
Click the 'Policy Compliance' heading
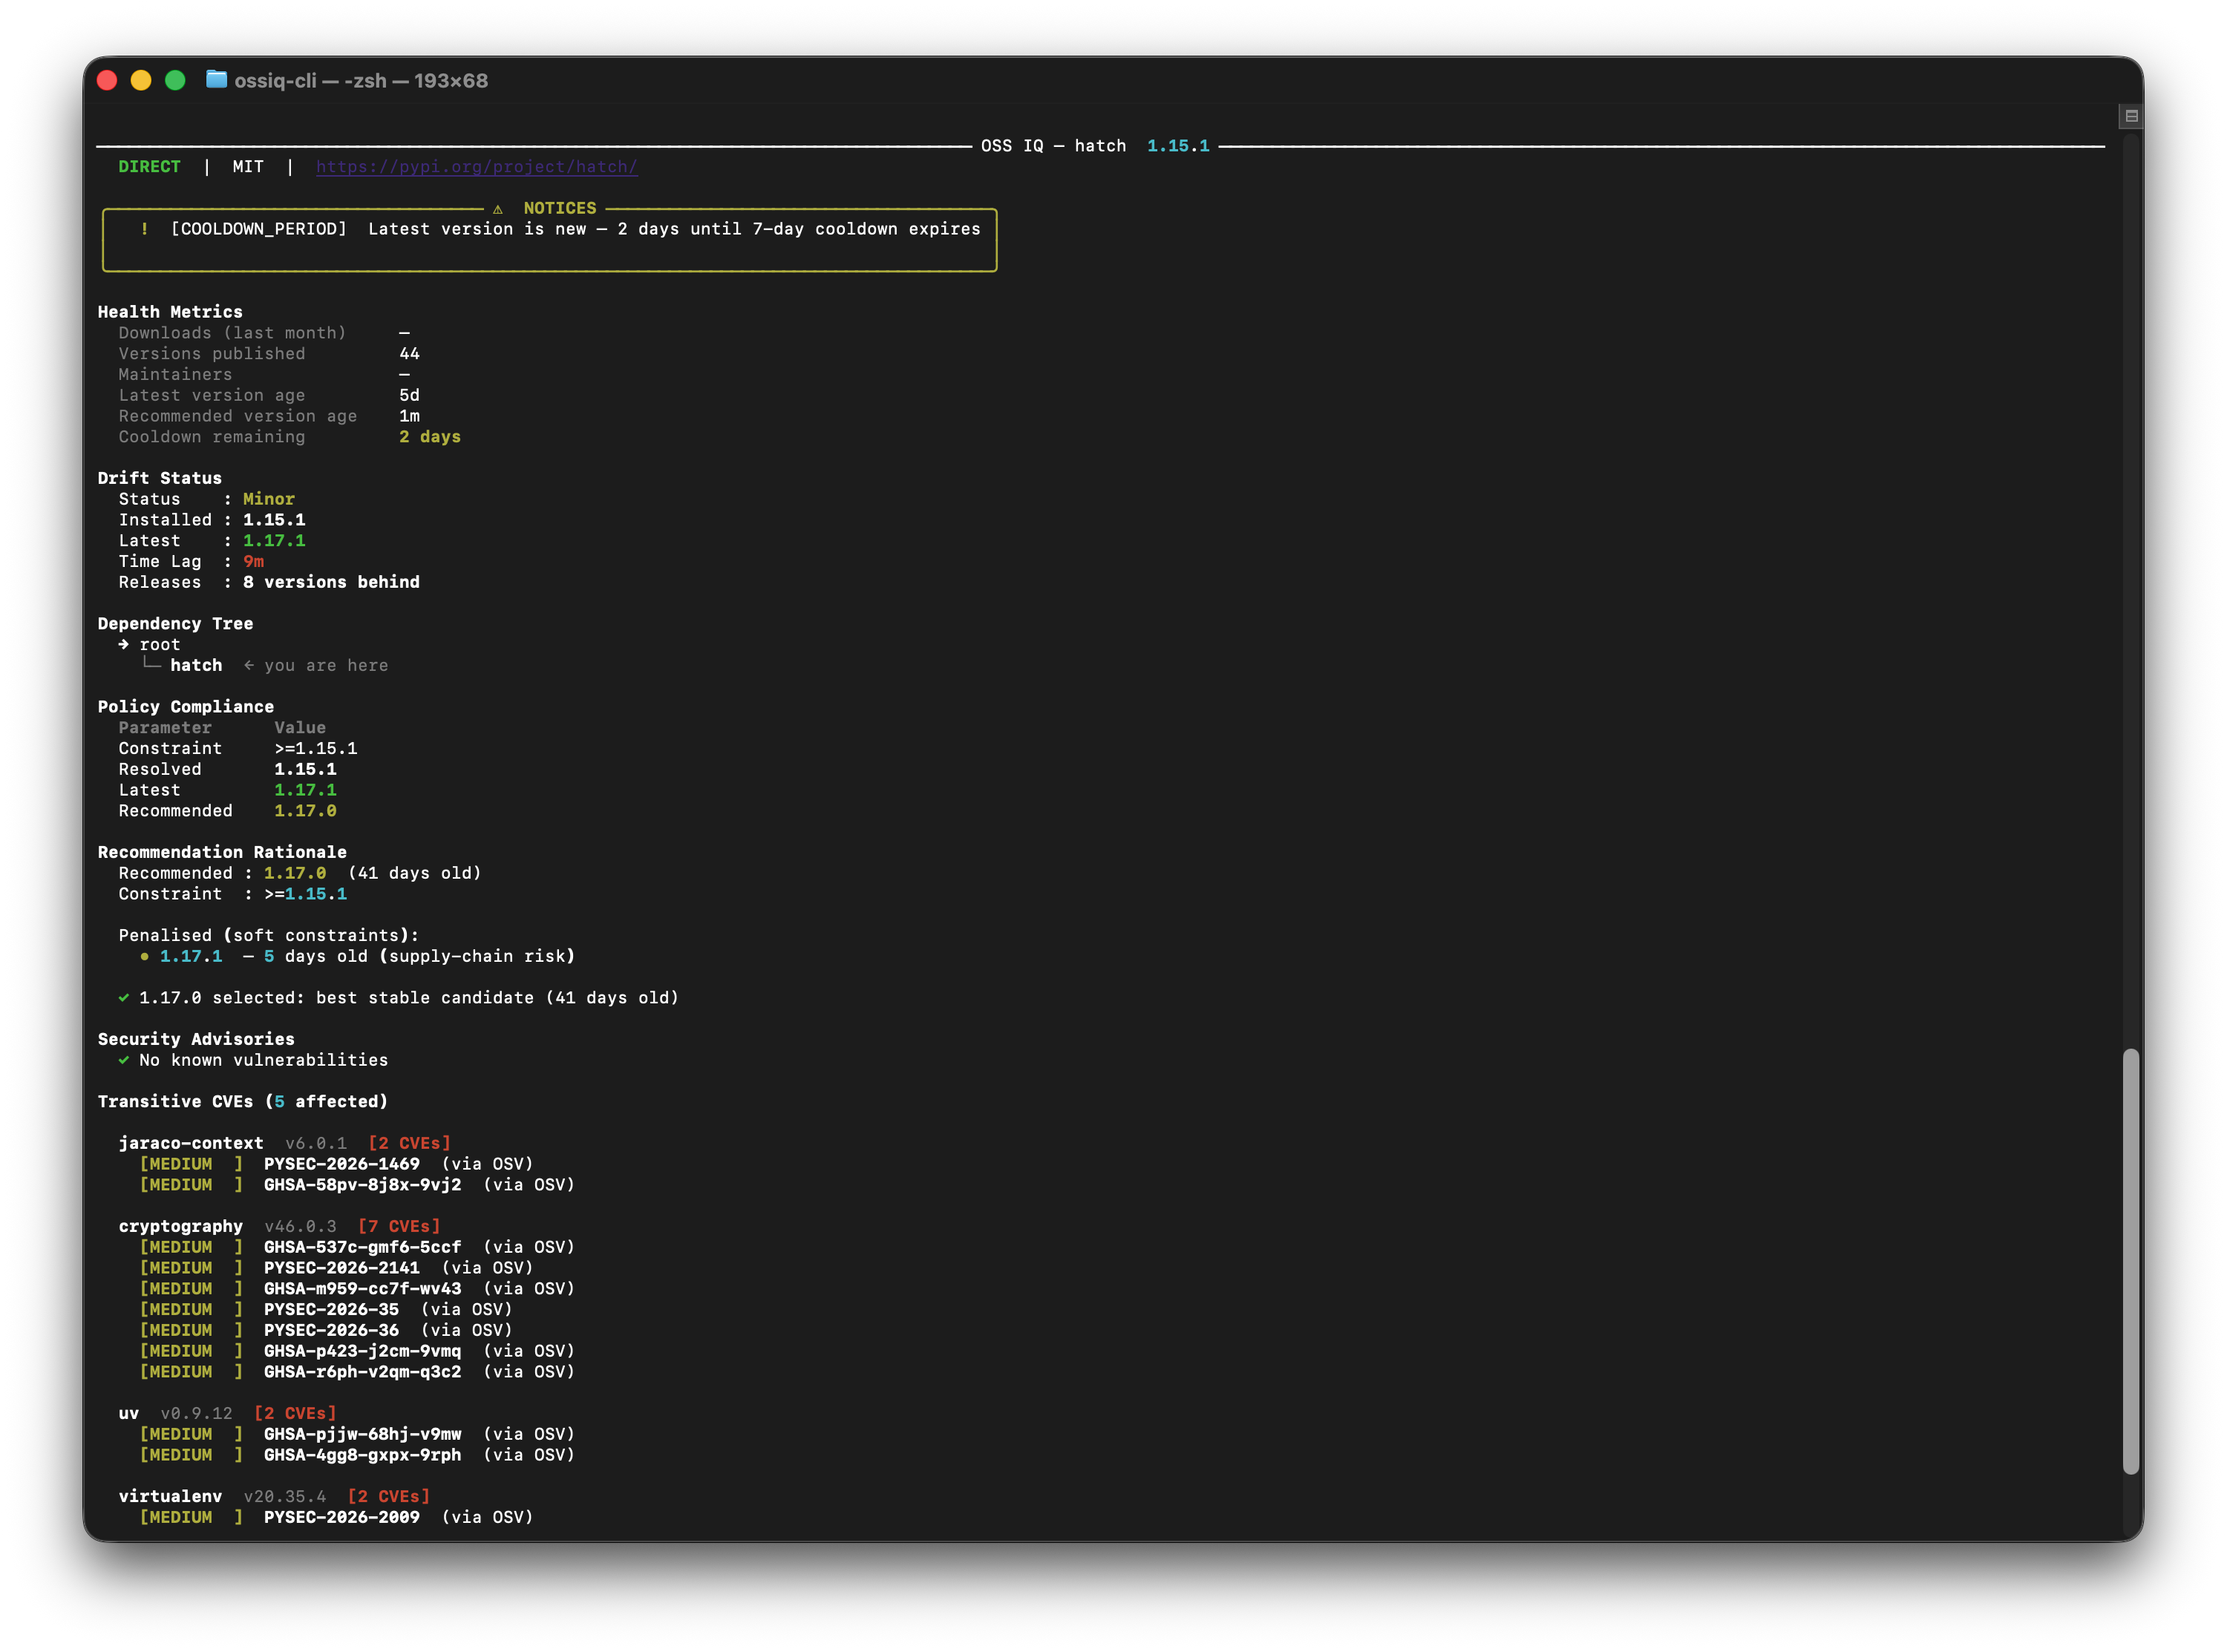point(186,707)
